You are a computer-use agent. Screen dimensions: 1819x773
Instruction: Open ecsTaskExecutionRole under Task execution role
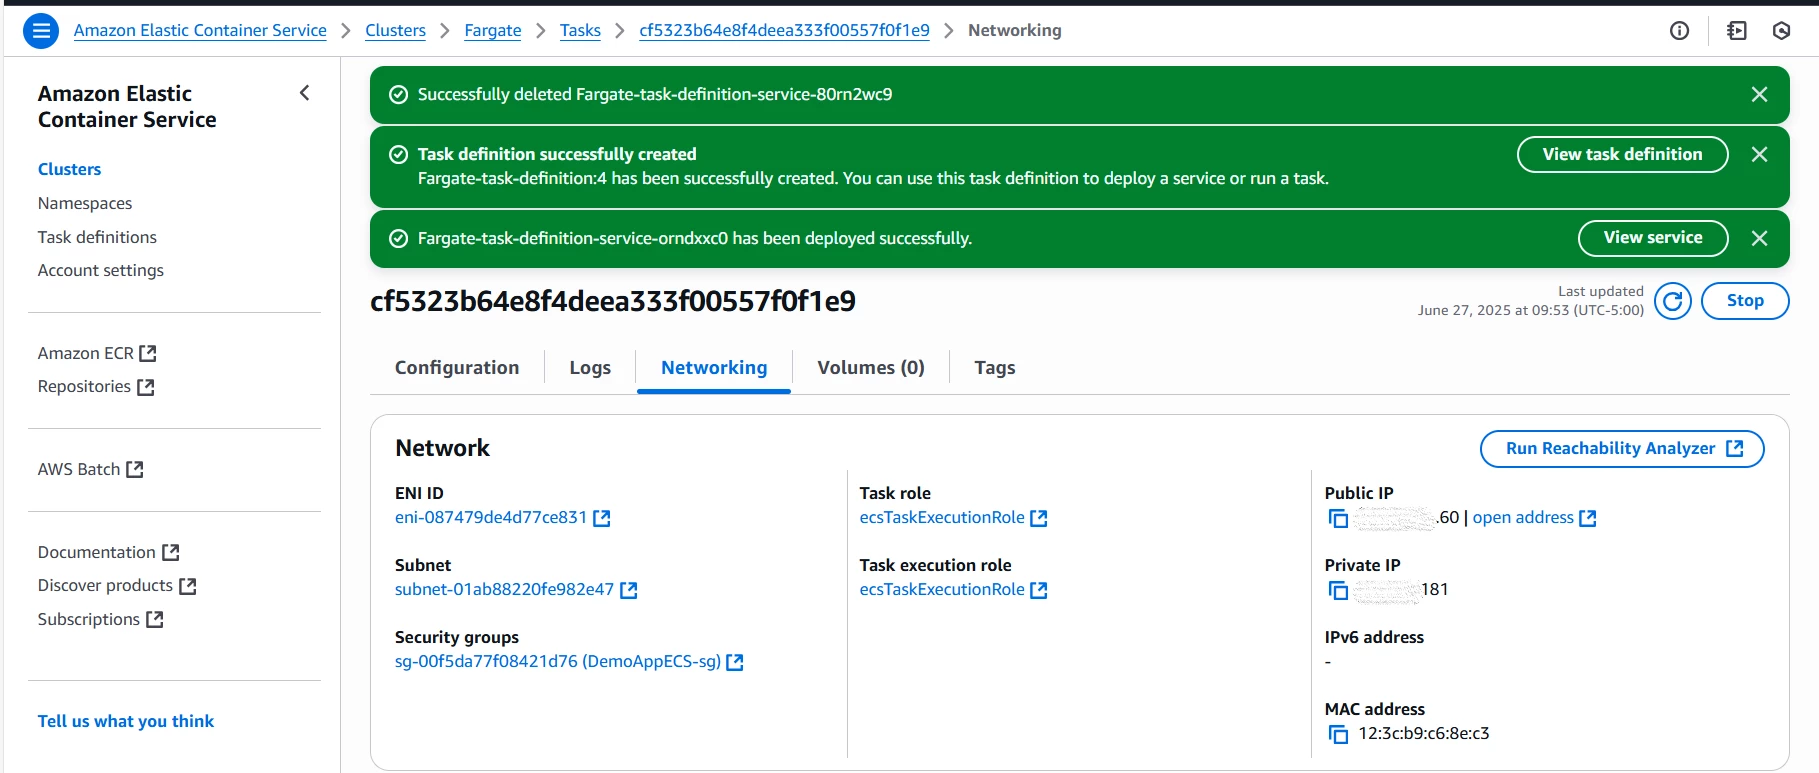[942, 590]
